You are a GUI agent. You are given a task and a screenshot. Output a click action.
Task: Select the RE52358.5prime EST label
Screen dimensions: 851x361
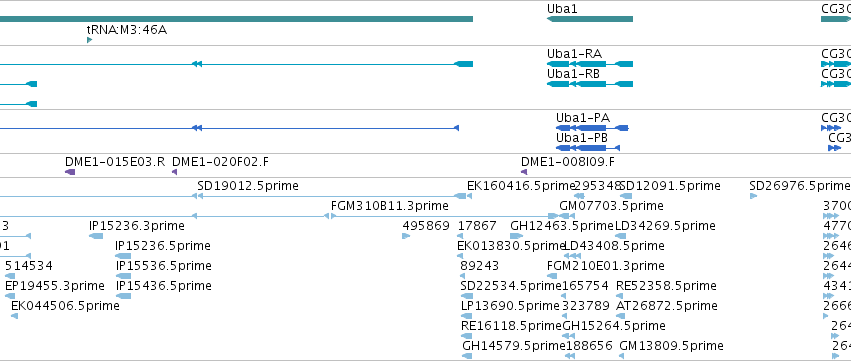point(666,286)
